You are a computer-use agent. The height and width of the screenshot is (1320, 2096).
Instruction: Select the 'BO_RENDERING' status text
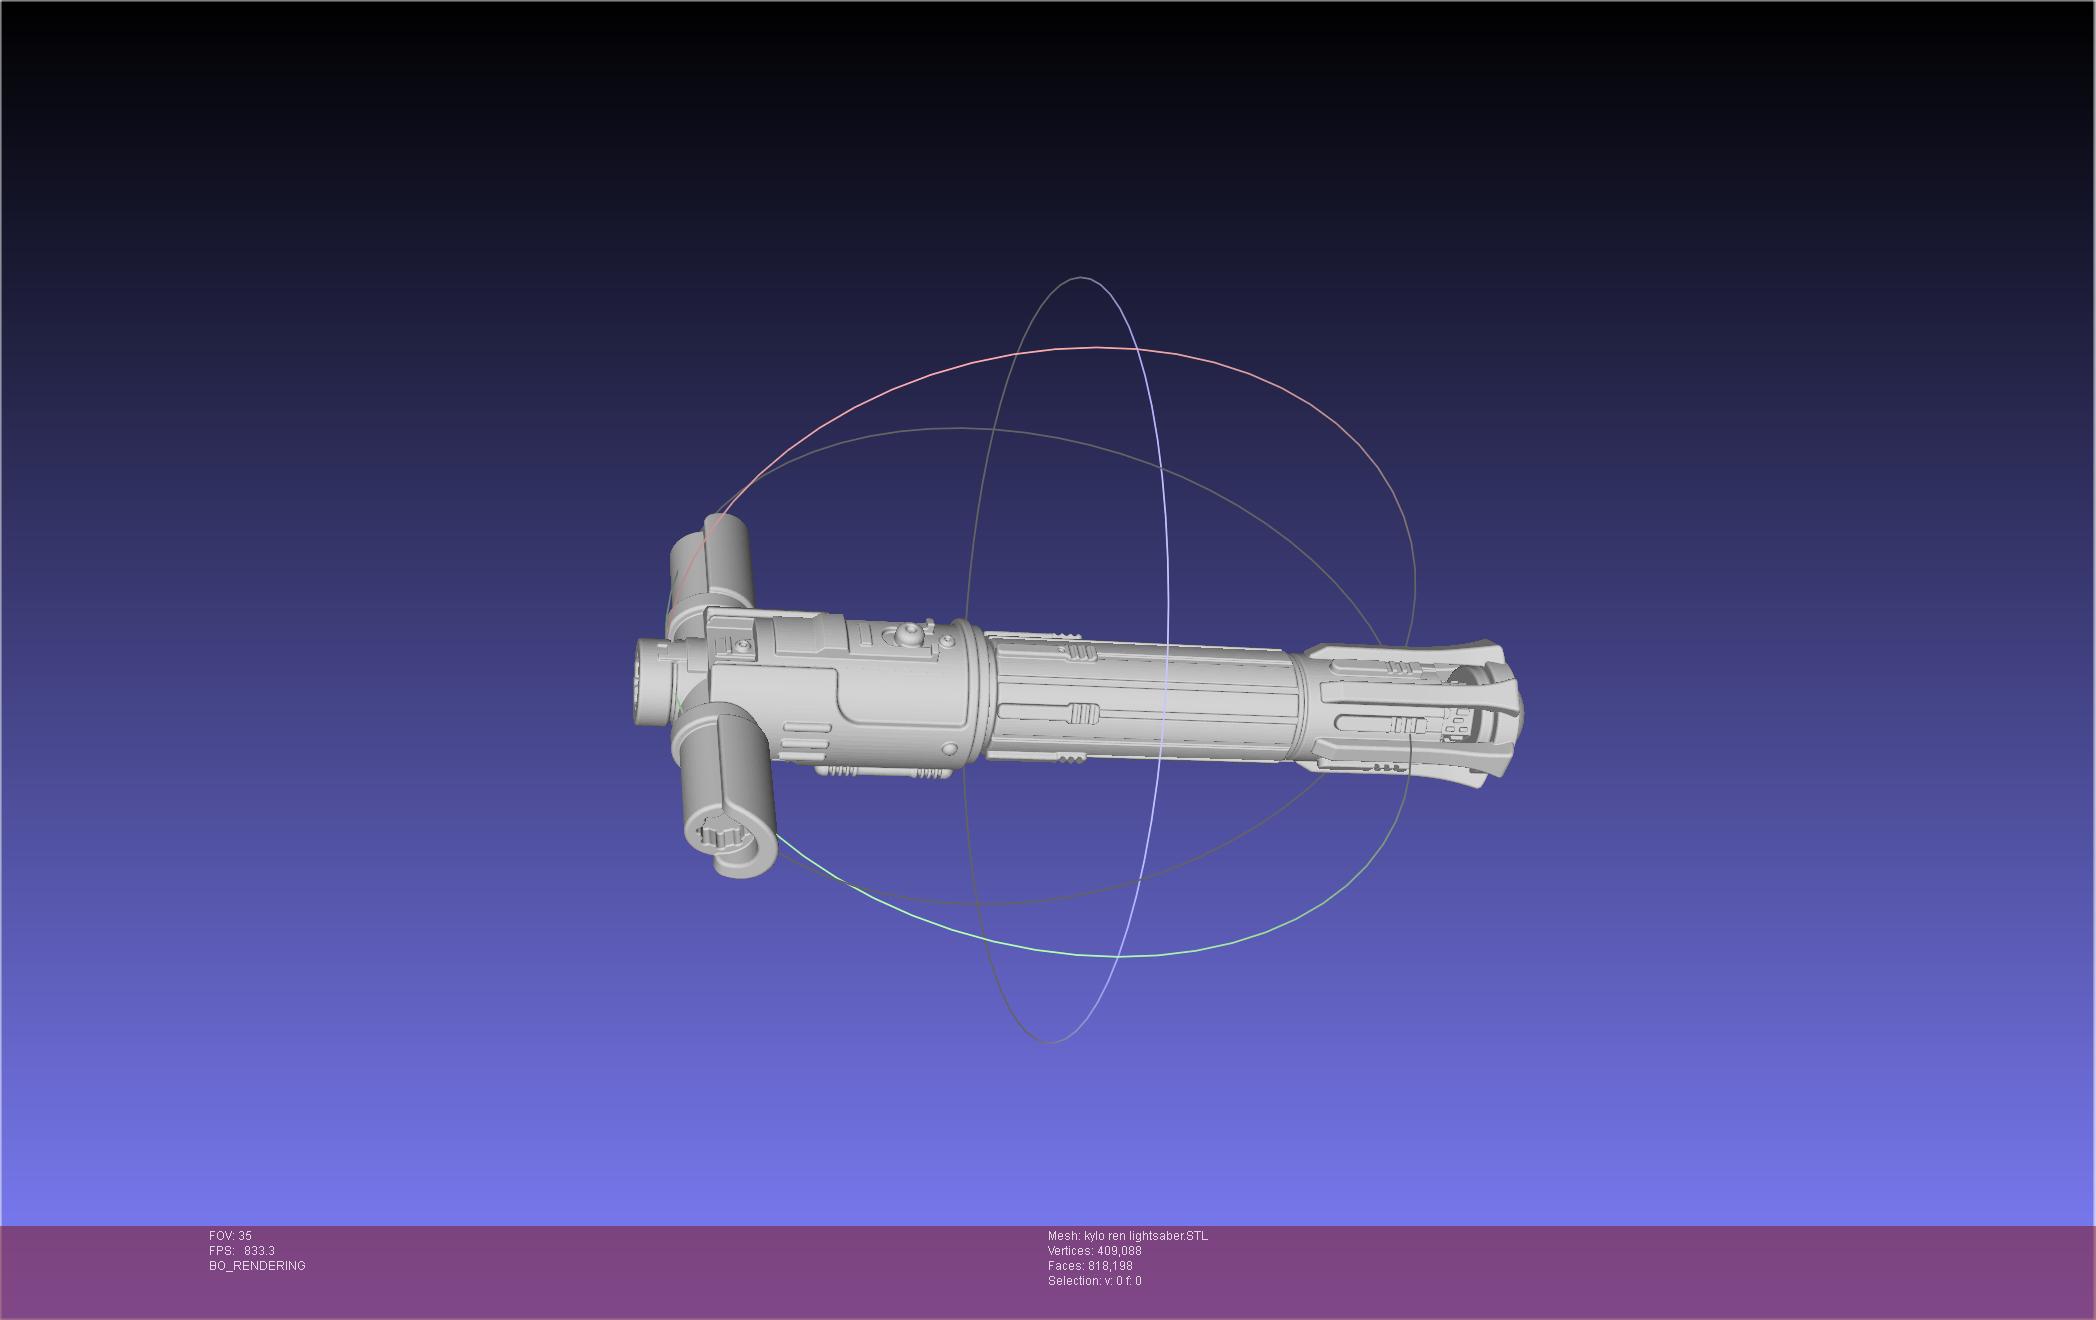pos(257,1266)
